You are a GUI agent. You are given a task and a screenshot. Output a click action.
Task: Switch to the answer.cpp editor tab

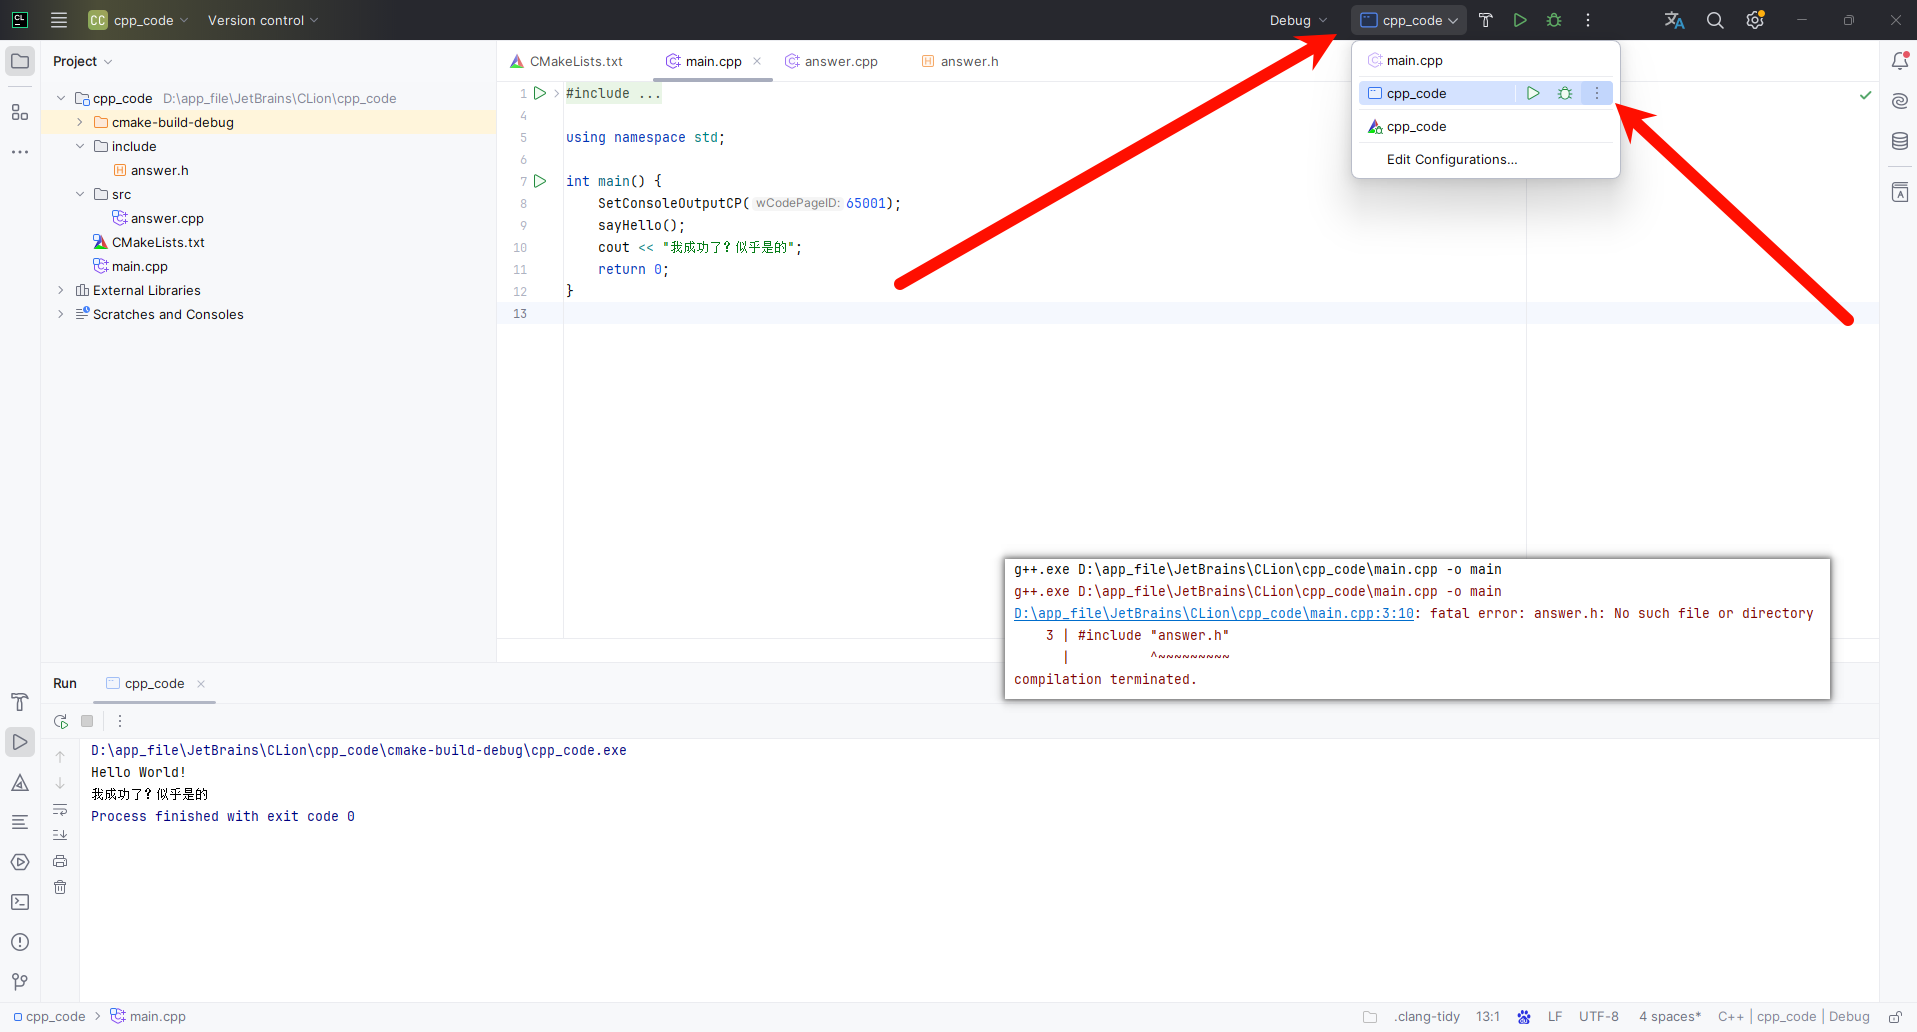[840, 61]
